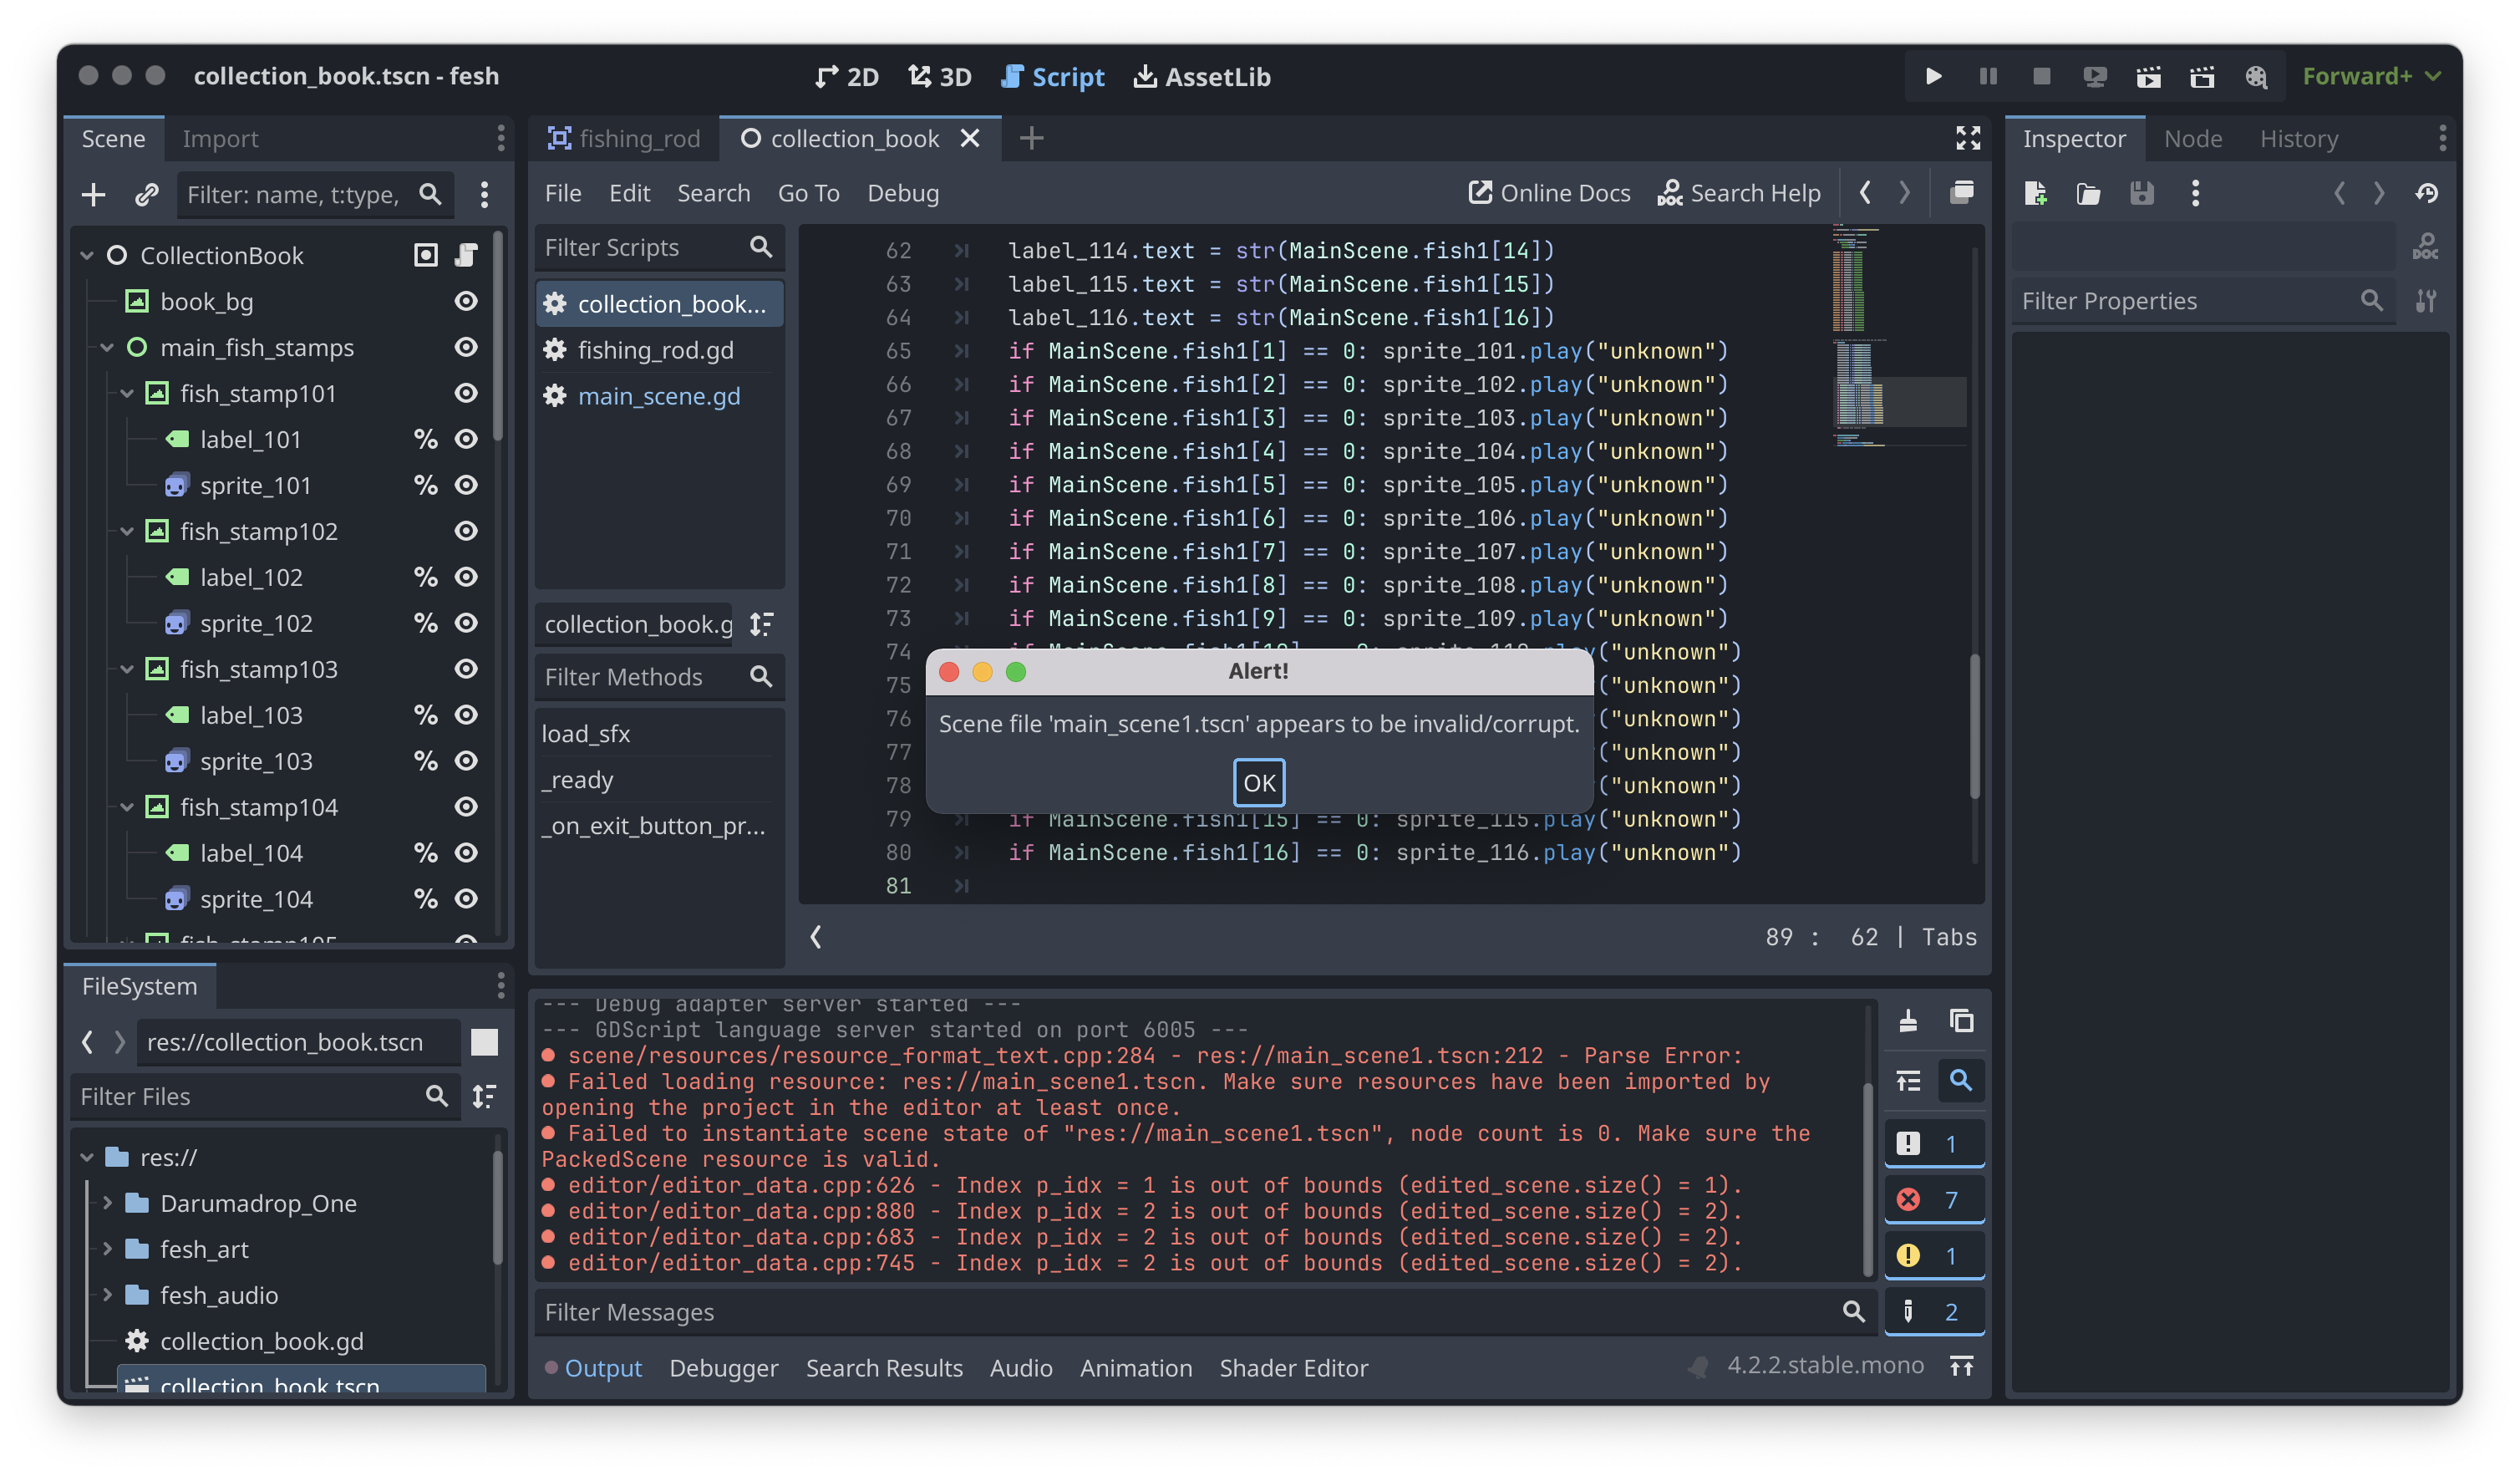Switch to the 2D workspace
The width and height of the screenshot is (2520, 1476).
click(846, 77)
